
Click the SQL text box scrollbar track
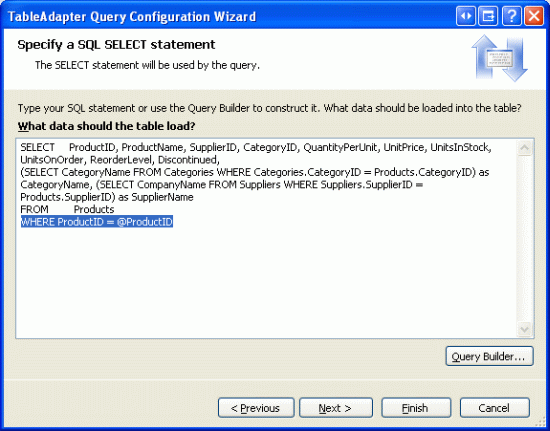click(x=525, y=238)
